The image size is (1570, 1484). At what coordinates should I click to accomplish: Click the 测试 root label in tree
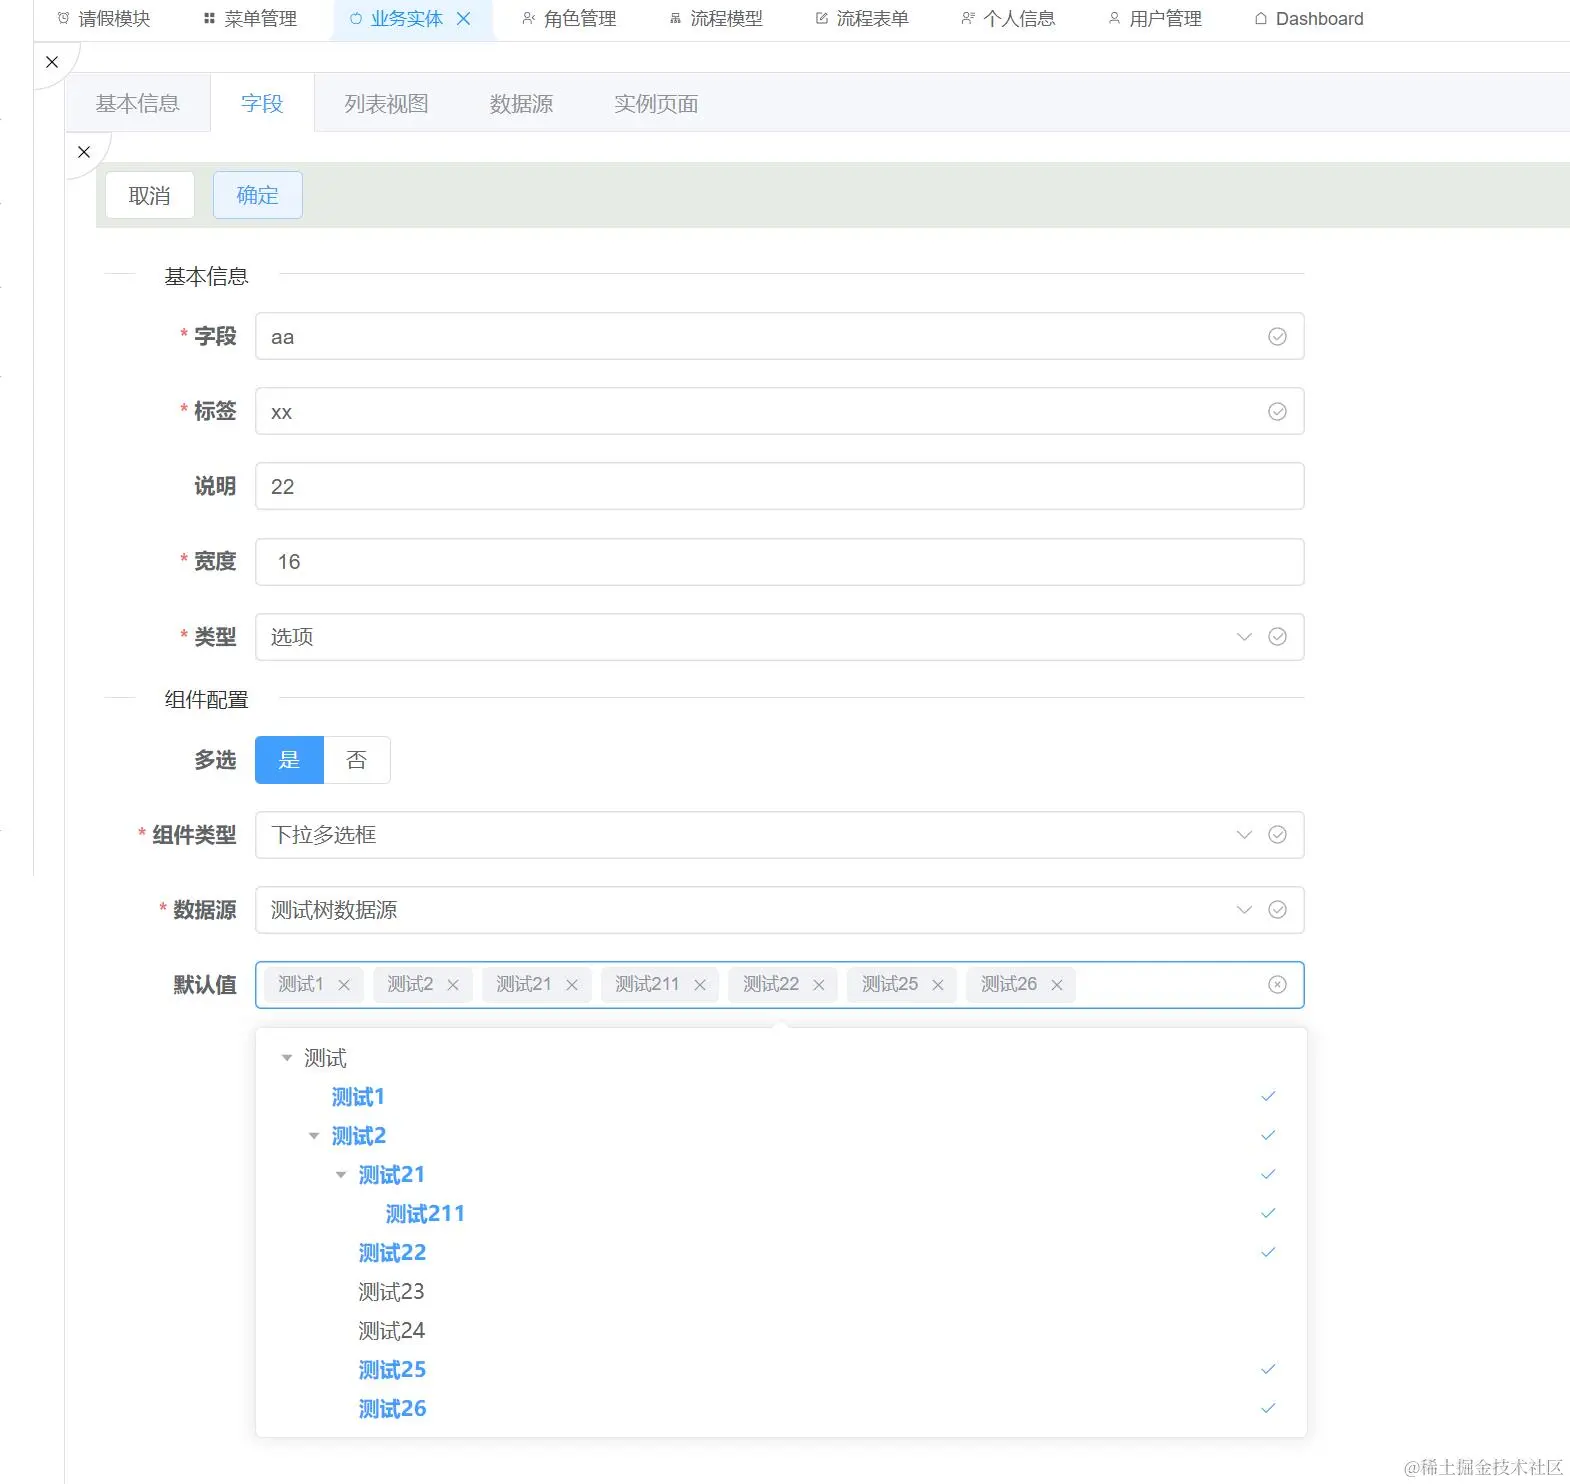pos(325,1058)
